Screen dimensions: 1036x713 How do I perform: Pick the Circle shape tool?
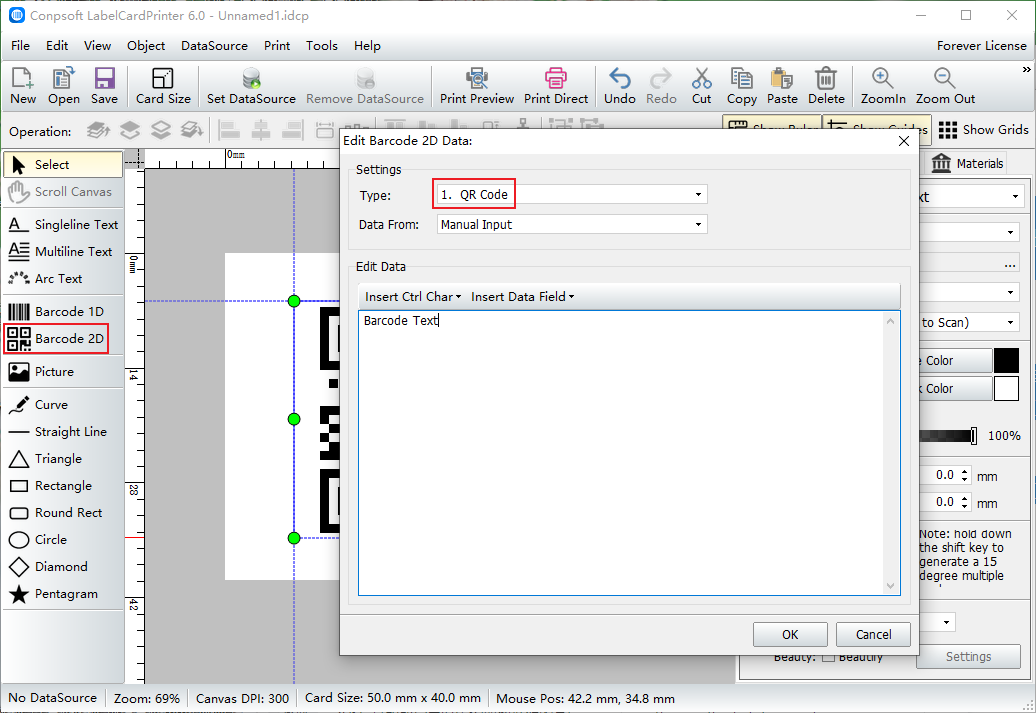63,540
